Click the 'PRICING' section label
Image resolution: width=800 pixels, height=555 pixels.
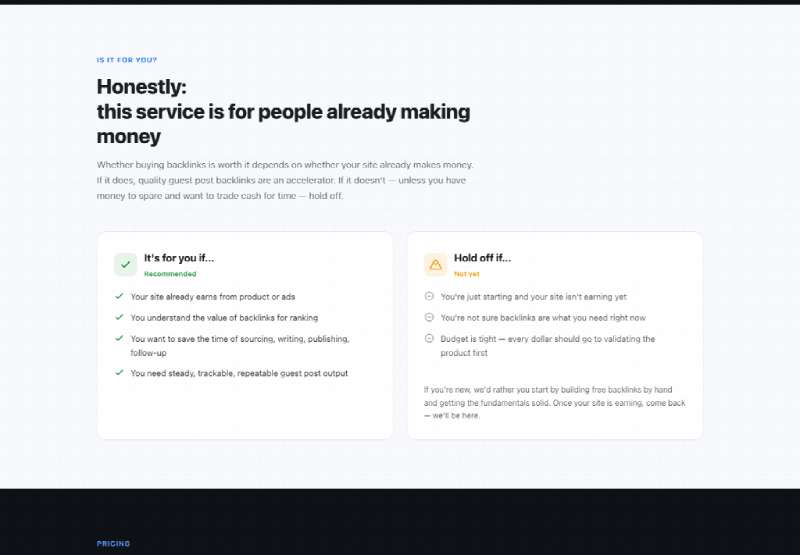[x=113, y=544]
